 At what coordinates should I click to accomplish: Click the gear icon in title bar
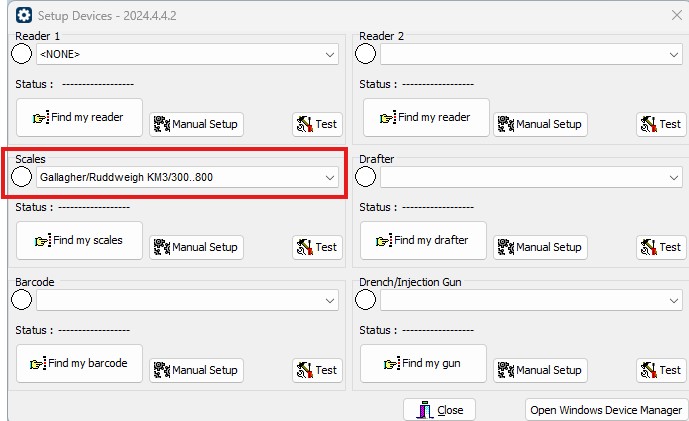click(x=24, y=15)
